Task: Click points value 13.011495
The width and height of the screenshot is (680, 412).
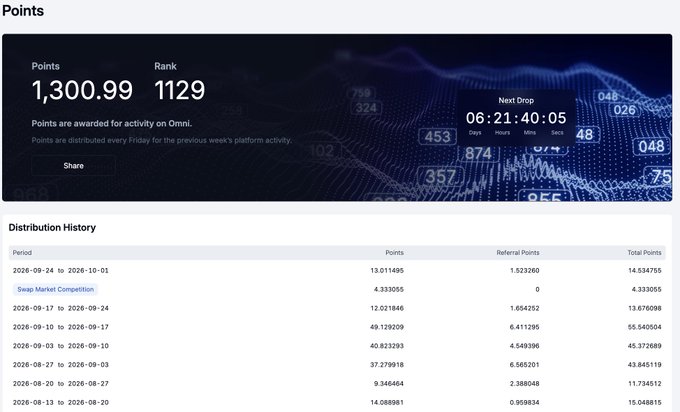Action: pyautogui.click(x=387, y=270)
